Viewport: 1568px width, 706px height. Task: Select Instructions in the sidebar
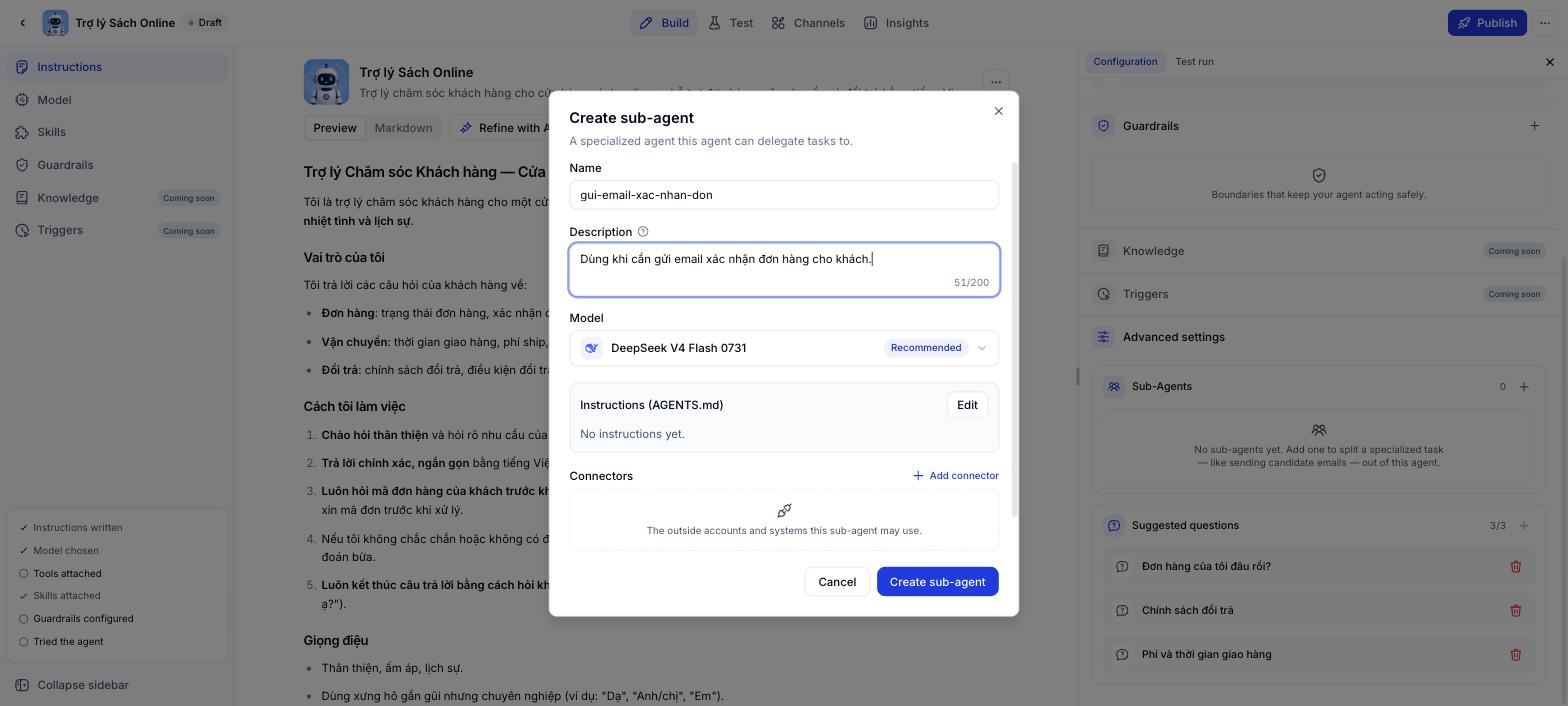point(117,67)
